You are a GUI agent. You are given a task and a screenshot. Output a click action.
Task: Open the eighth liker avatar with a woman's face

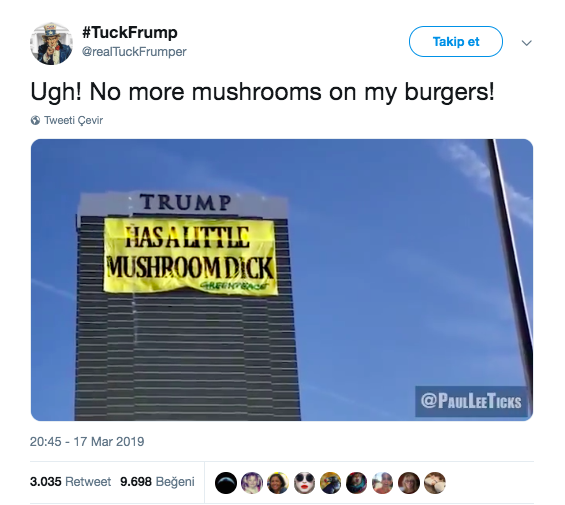coord(409,483)
